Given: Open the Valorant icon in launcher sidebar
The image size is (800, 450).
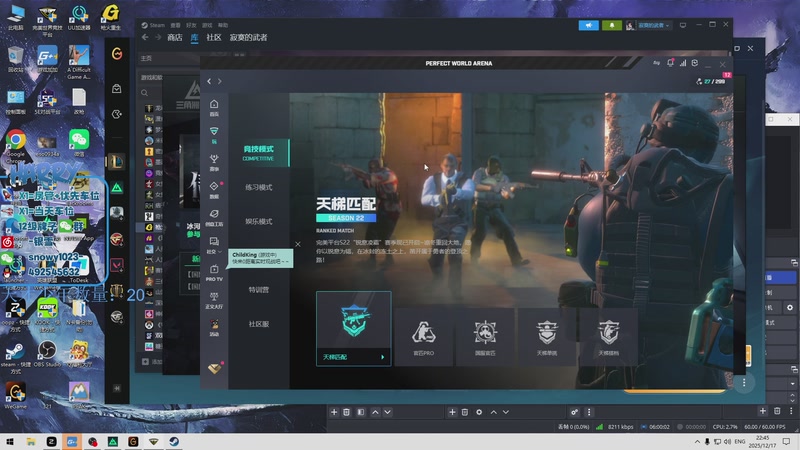Looking at the screenshot, I should (x=117, y=265).
